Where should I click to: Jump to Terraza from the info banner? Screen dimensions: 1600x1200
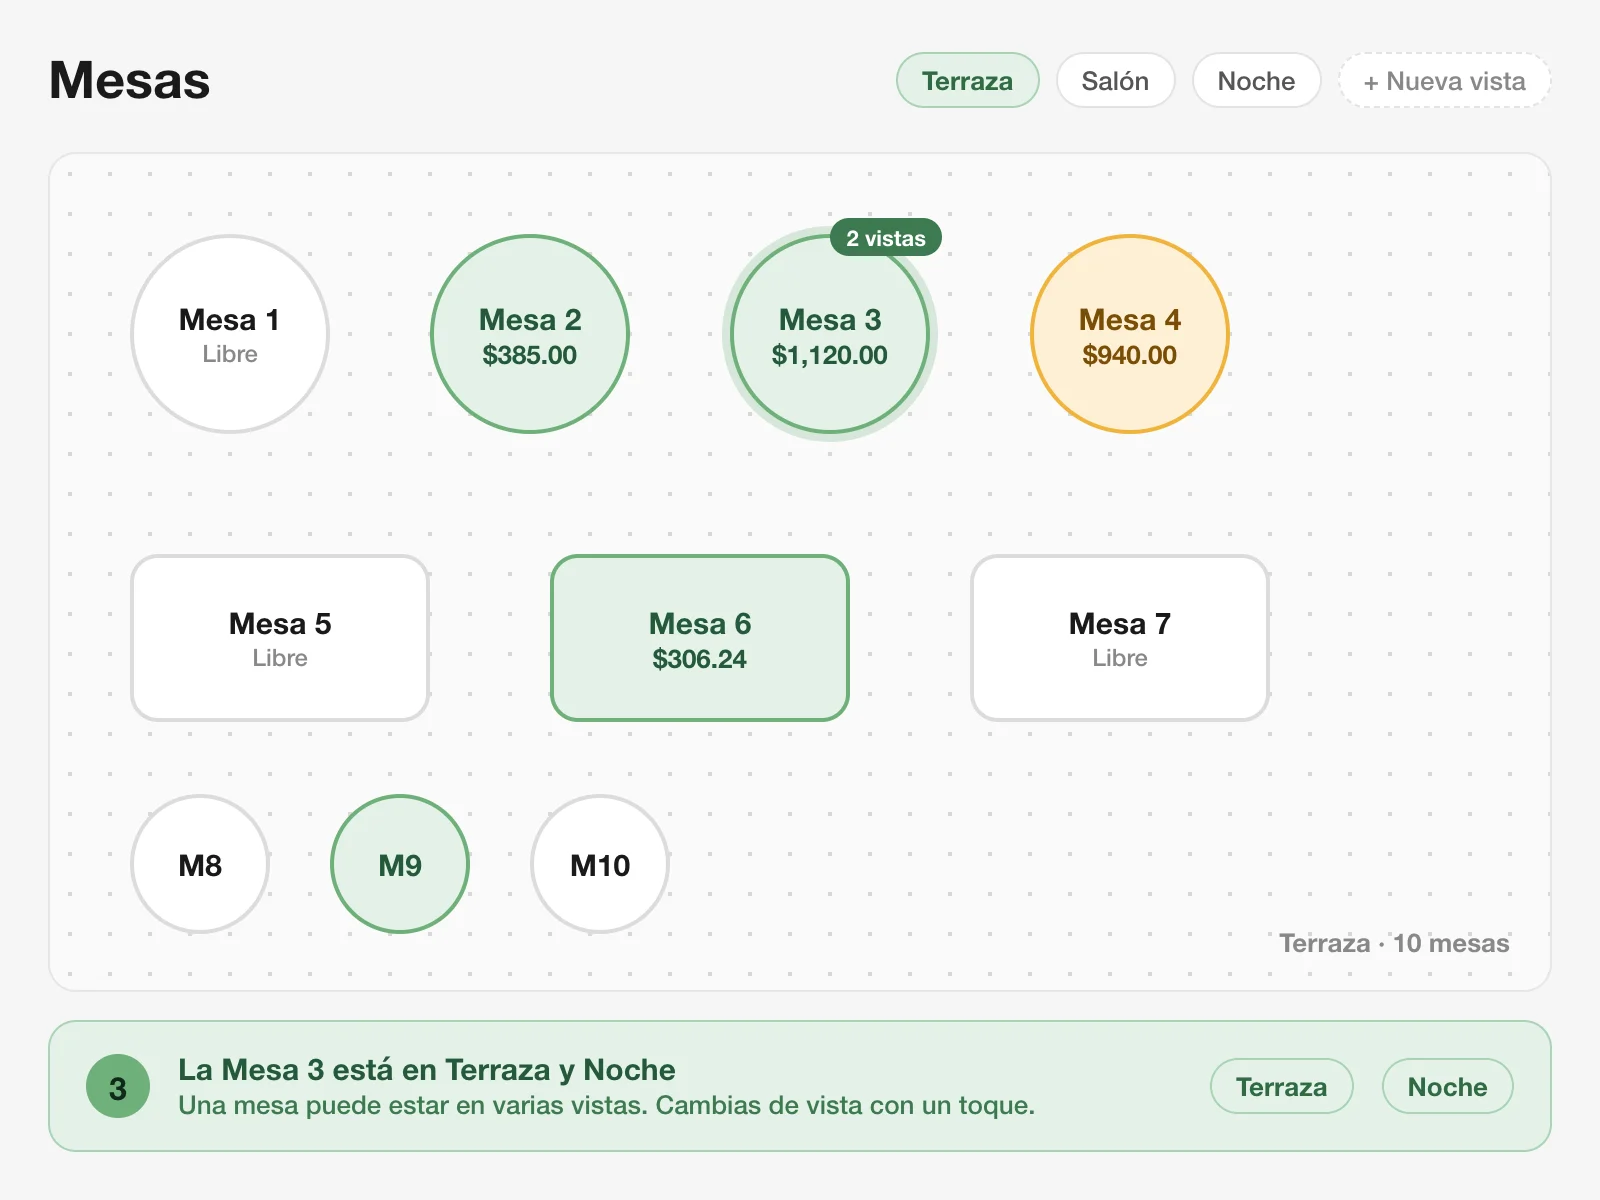(x=1281, y=1086)
